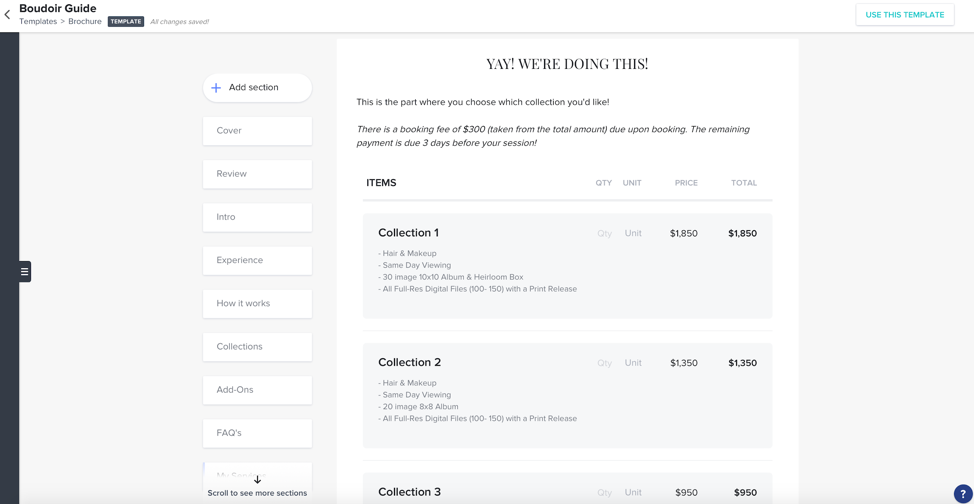
Task: Click the scroll down arrow icon
Action: (258, 480)
